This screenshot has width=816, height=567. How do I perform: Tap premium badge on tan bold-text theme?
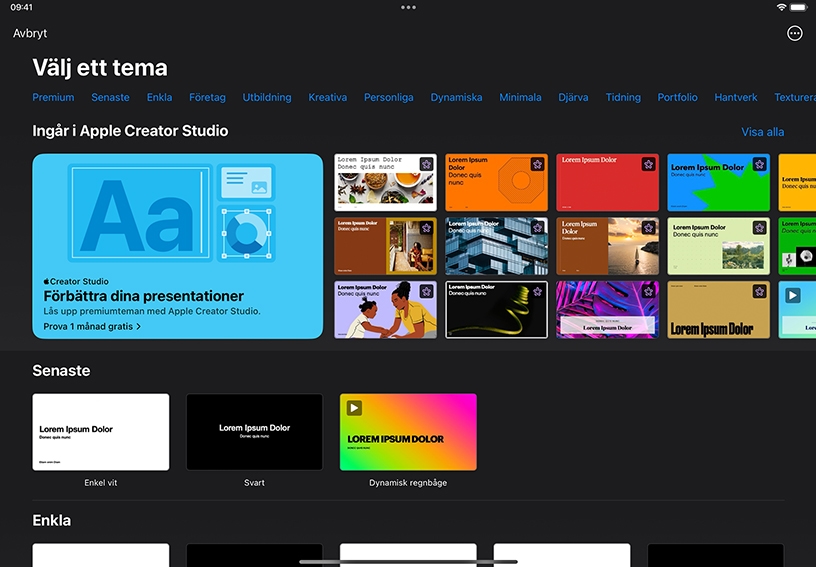tap(759, 291)
